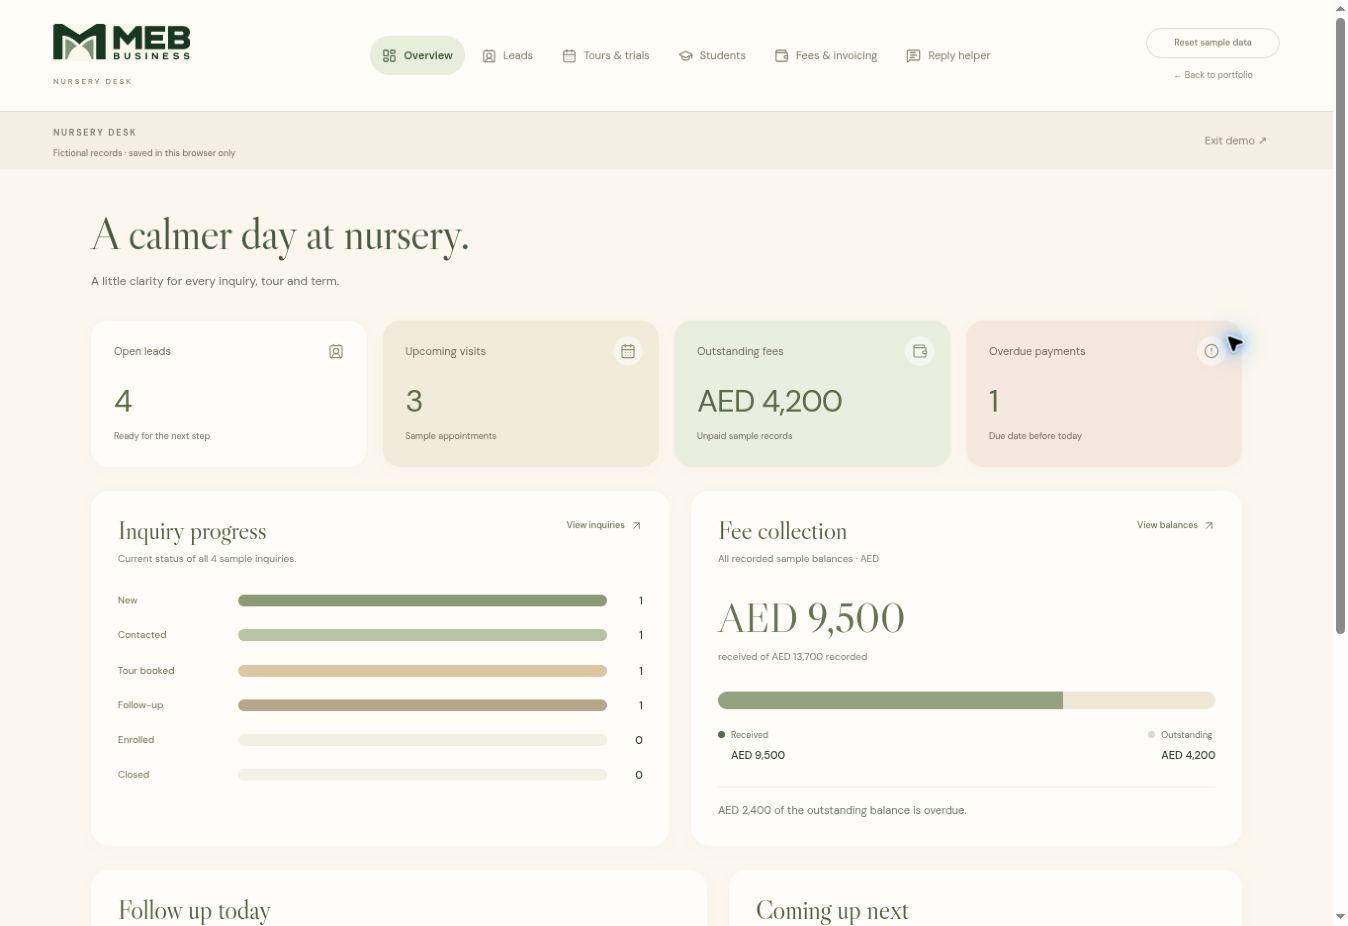
Task: Click the 'A calmer day at nursery.' heading
Action: pyautogui.click(x=280, y=237)
